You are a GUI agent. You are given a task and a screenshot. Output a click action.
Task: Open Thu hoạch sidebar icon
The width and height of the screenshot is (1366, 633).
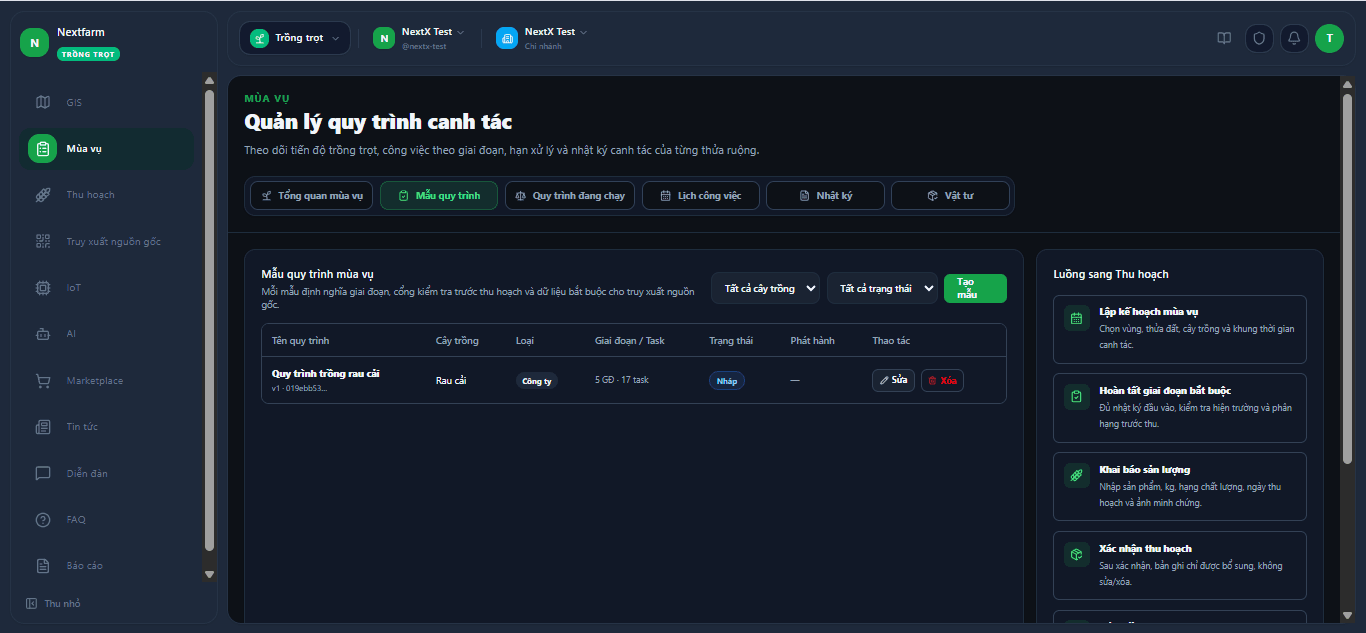pyautogui.click(x=43, y=195)
